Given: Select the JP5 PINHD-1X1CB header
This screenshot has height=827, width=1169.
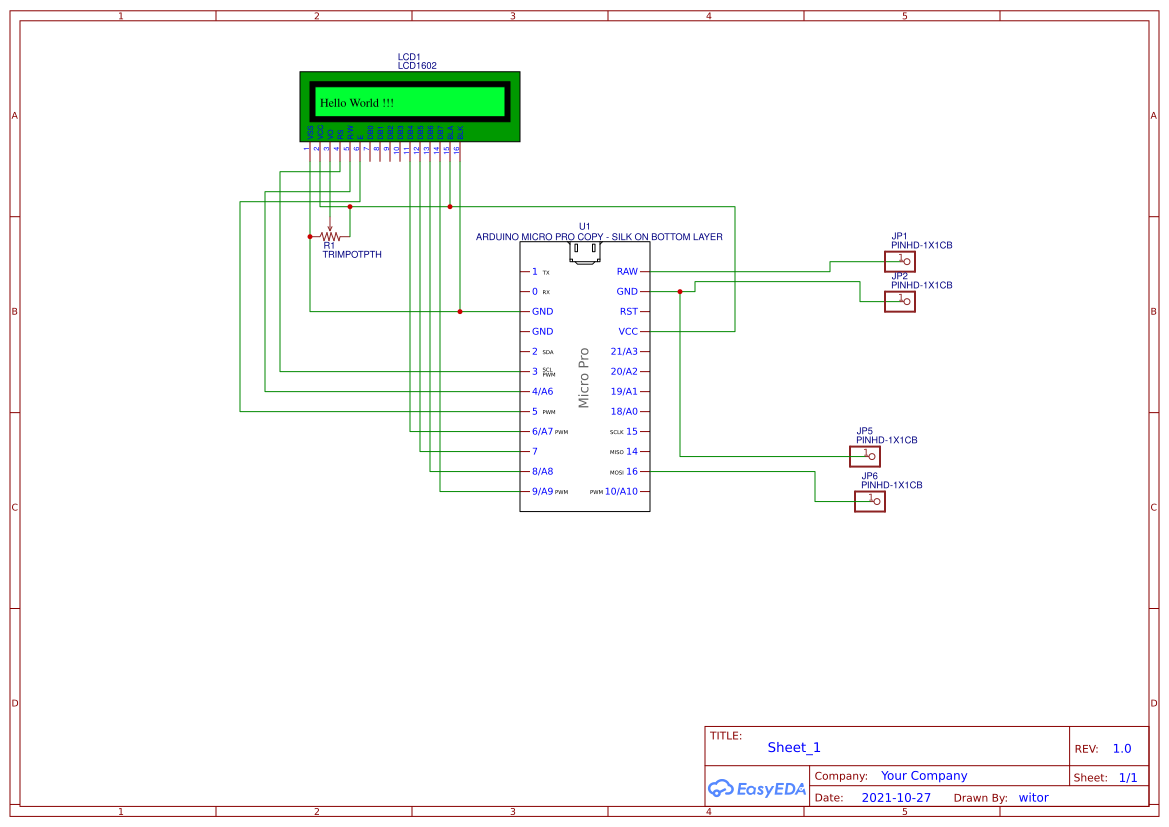Looking at the screenshot, I should click(866, 456).
